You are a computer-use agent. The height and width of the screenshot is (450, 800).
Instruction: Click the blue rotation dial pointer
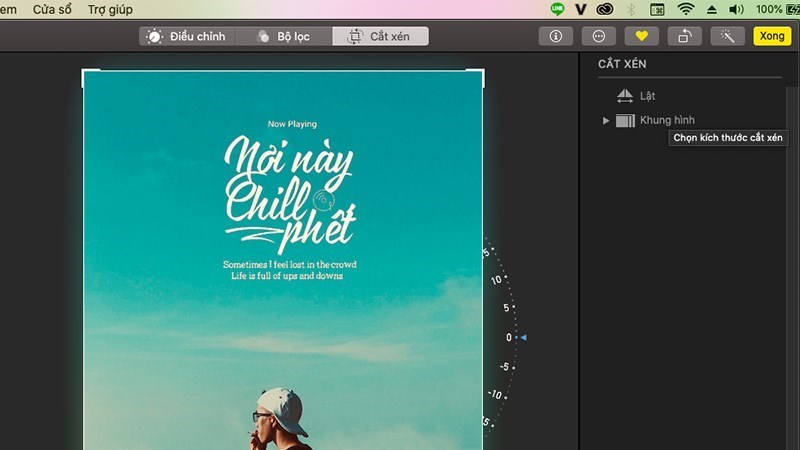click(x=523, y=337)
